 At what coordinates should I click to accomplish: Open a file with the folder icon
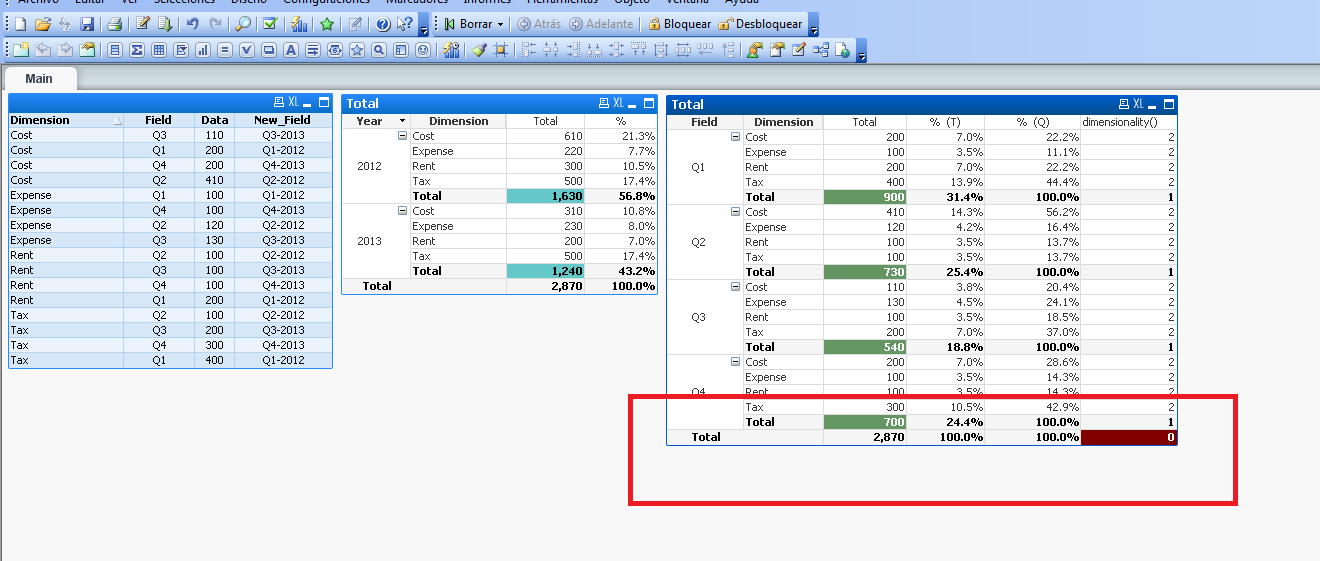pyautogui.click(x=43, y=24)
